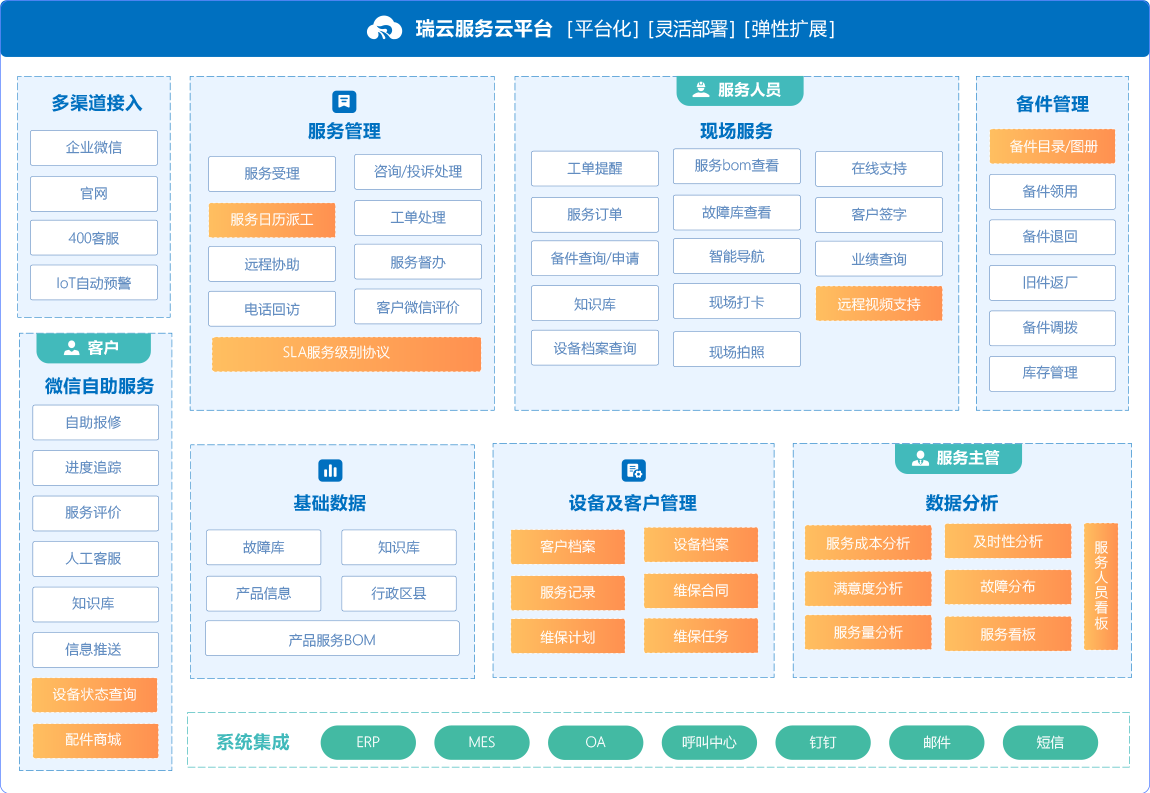The image size is (1150, 793).
Task: Click the 呼叫中心 integration pill
Action: [709, 742]
